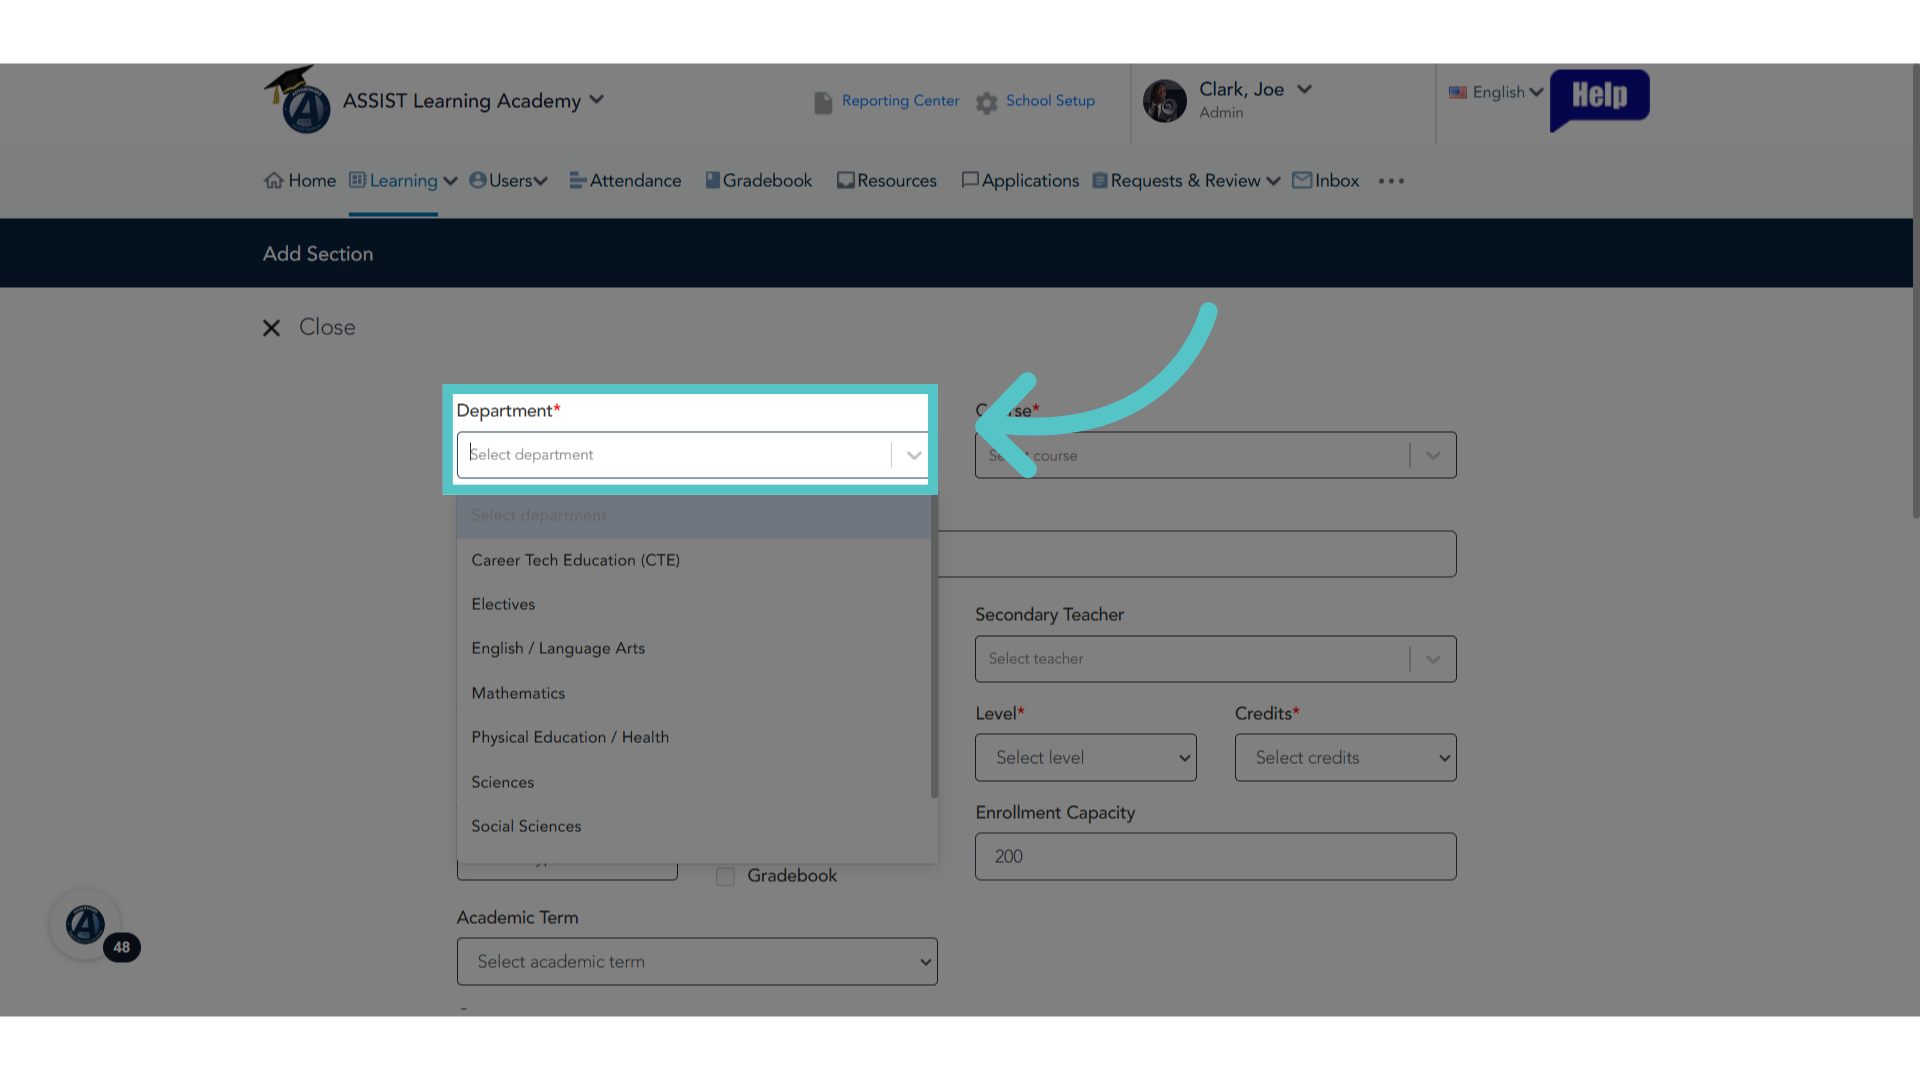Expand the ASSIST Learning Academy school chevron

tap(597, 99)
